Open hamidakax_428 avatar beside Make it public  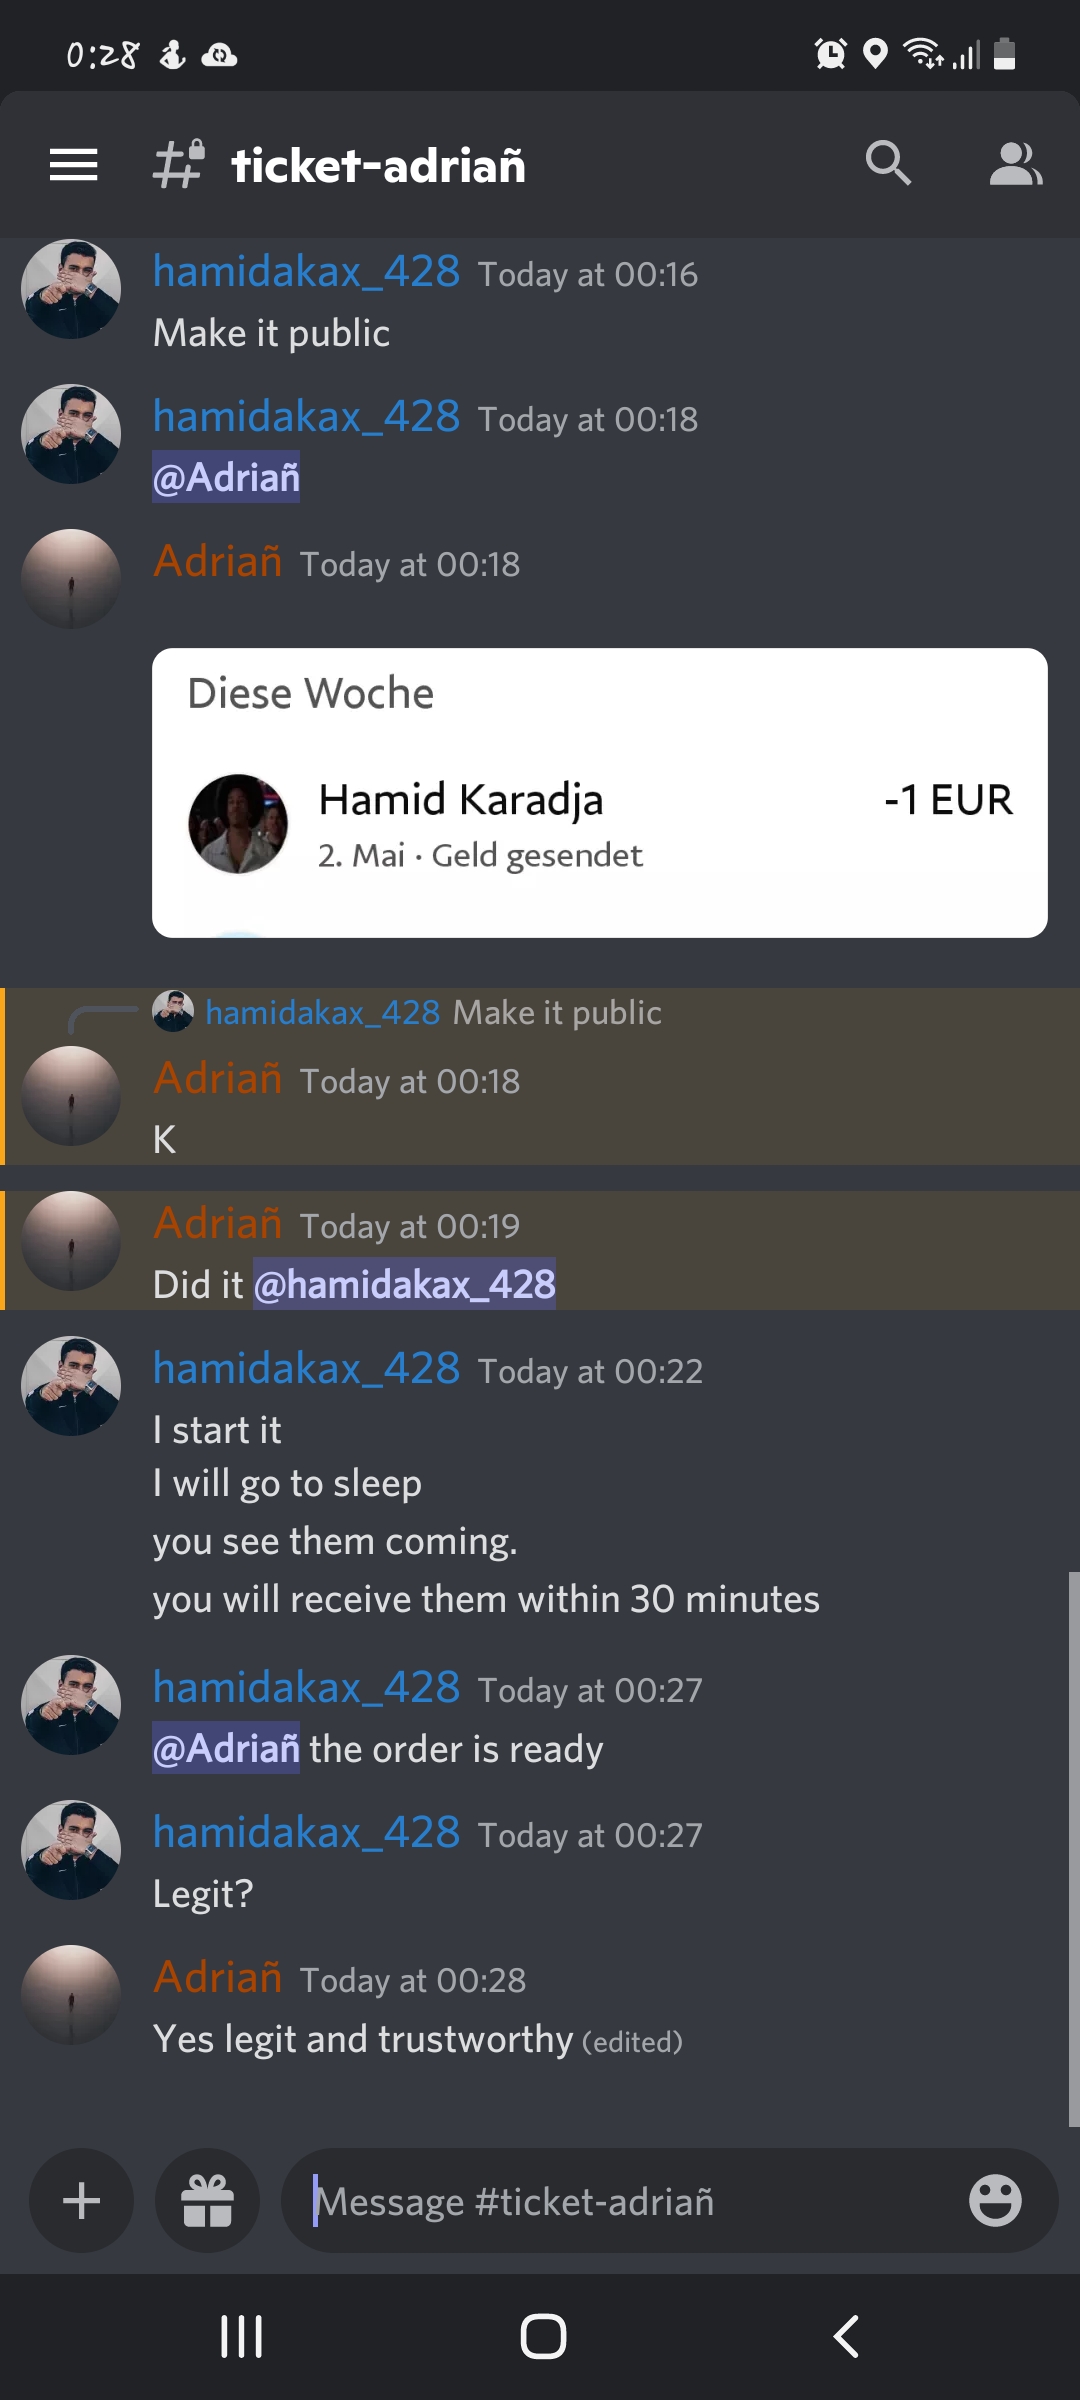[x=71, y=289]
